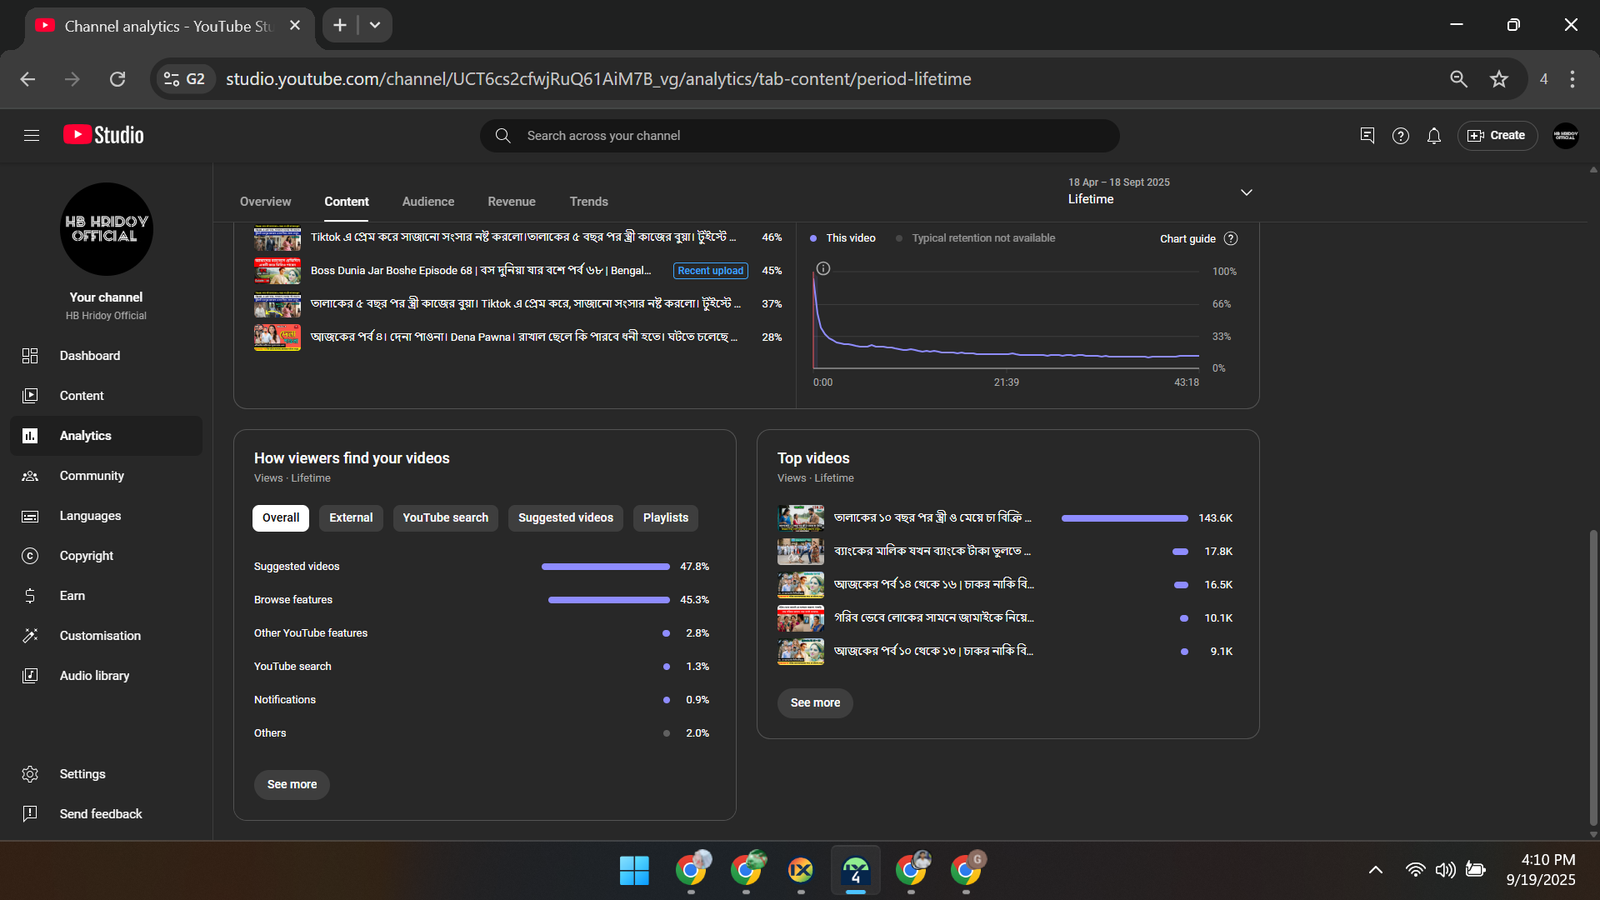Open the browser tab search dropdown
The height and width of the screenshot is (900, 1600).
pyautogui.click(x=375, y=25)
